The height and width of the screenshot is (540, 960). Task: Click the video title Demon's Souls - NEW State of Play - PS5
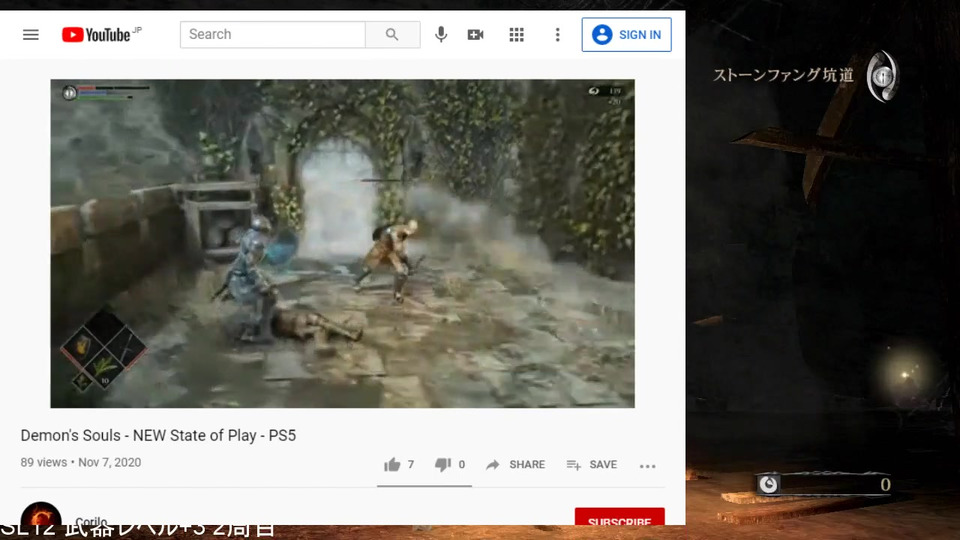159,435
